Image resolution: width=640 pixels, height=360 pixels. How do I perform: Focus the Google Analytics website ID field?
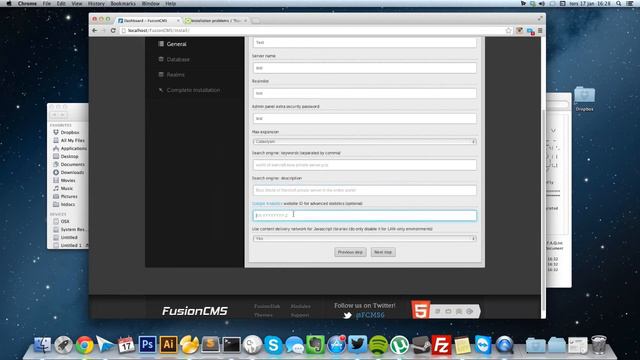(x=364, y=216)
